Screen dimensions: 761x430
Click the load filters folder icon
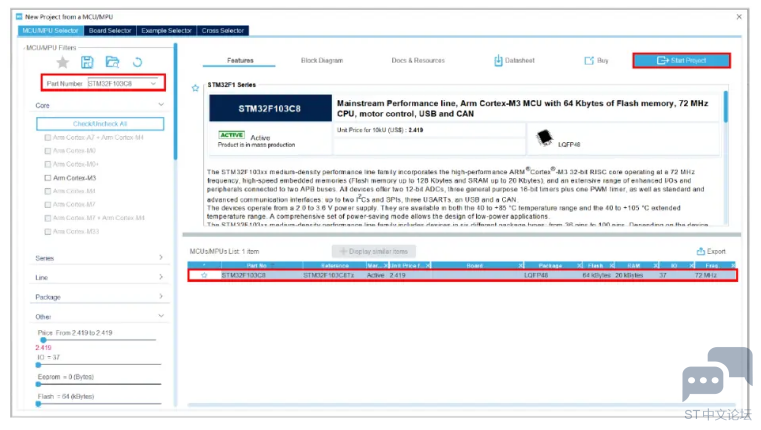(112, 62)
